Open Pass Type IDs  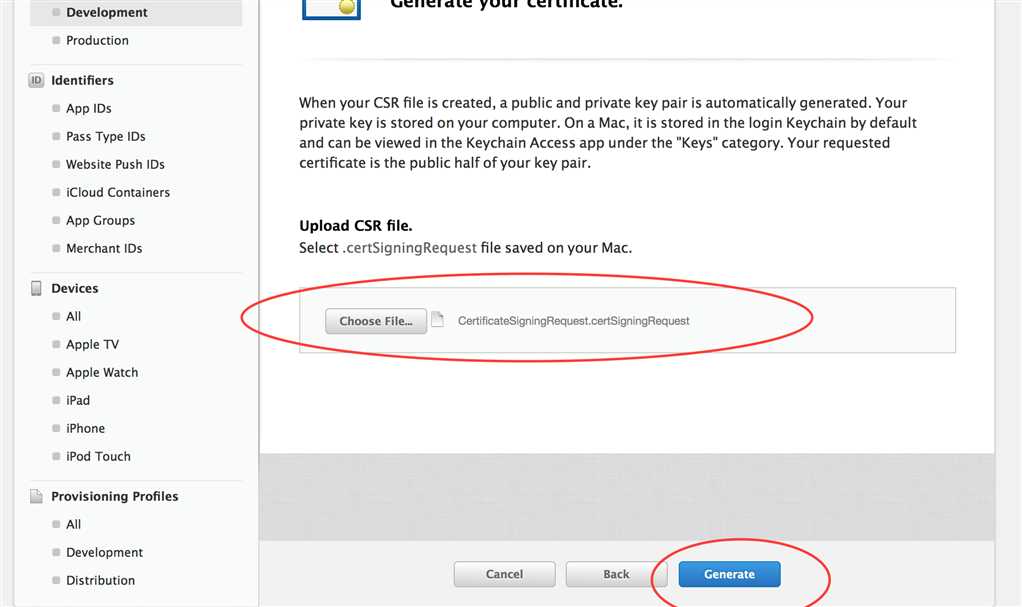(106, 136)
